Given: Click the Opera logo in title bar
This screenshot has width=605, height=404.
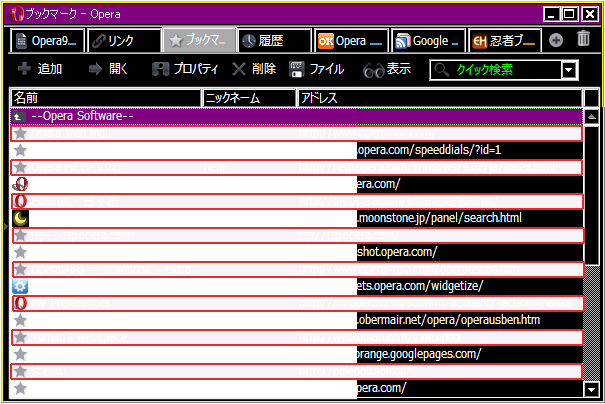Looking at the screenshot, I should pyautogui.click(x=16, y=14).
